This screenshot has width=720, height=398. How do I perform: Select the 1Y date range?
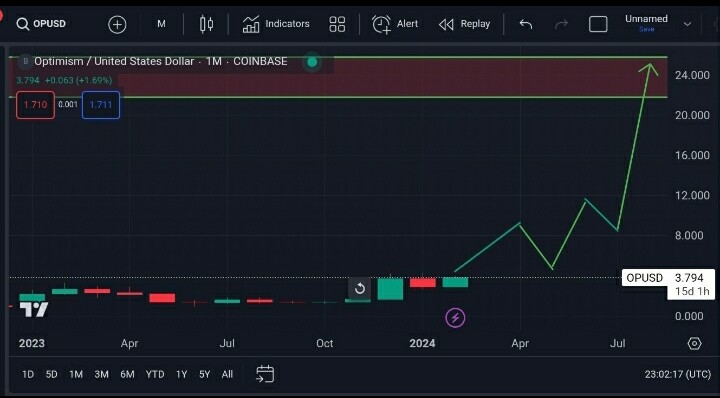[x=181, y=375]
